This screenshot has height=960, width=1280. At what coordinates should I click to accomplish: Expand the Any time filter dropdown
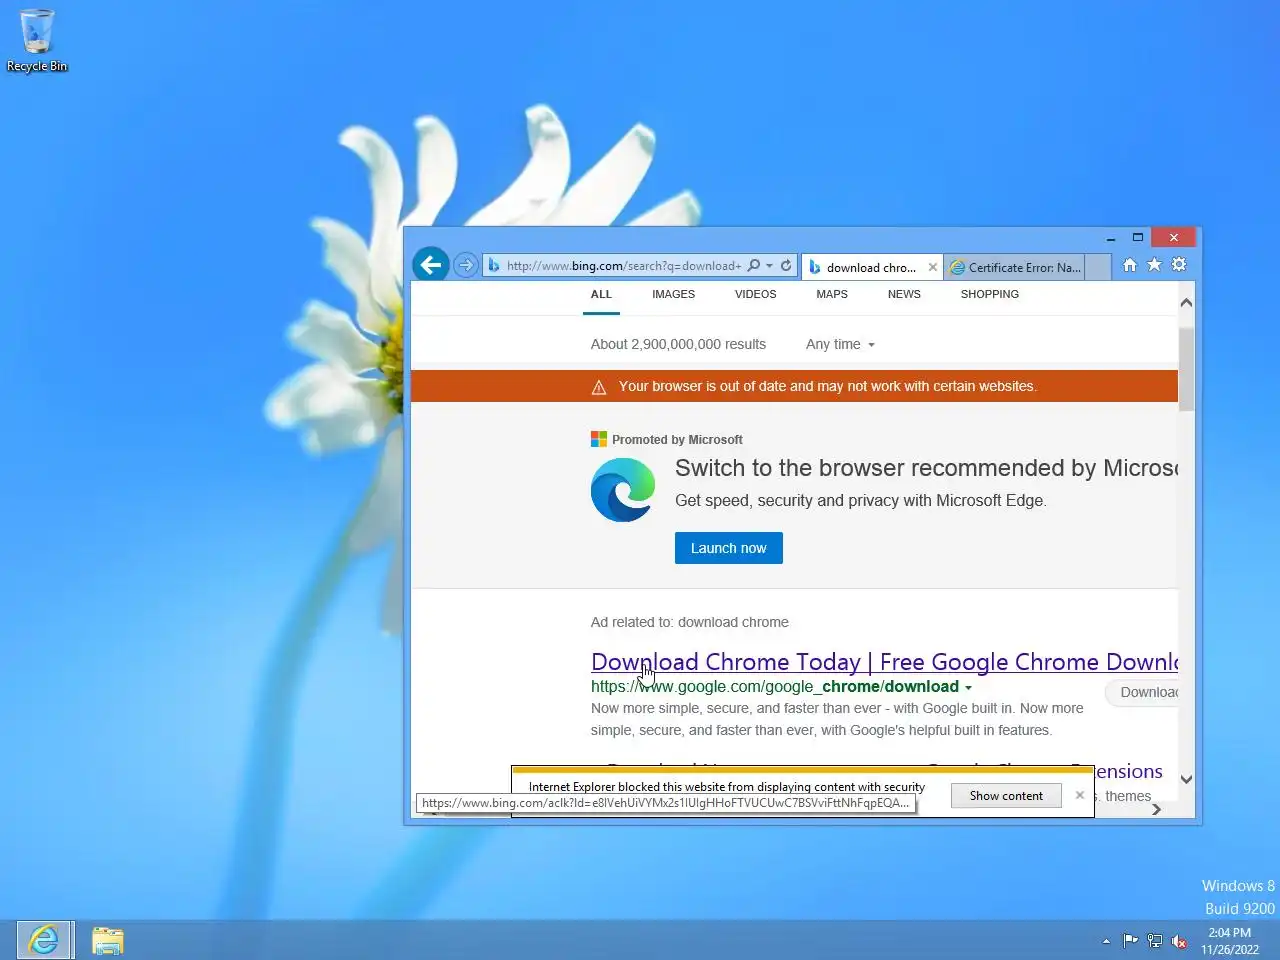coord(840,344)
